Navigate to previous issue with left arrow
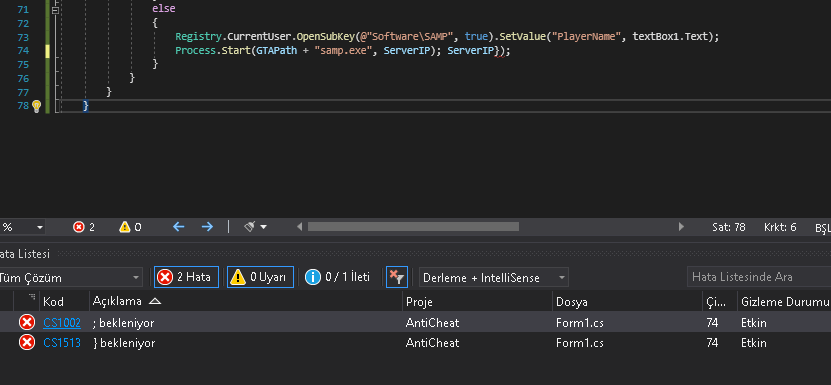Viewport: 831px width, 385px height. point(179,227)
